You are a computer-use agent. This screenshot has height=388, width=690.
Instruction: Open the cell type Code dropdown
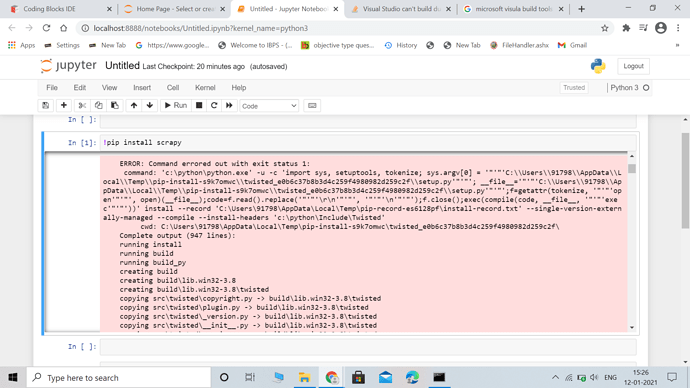[x=269, y=106]
